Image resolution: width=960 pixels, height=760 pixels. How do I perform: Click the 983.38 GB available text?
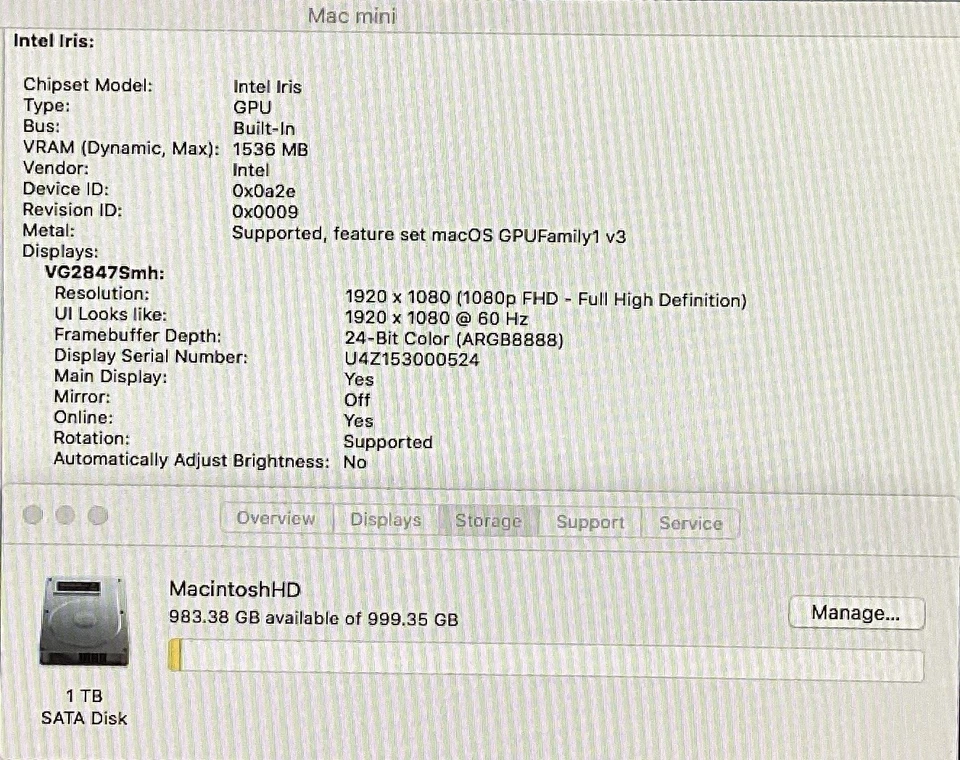pos(311,618)
